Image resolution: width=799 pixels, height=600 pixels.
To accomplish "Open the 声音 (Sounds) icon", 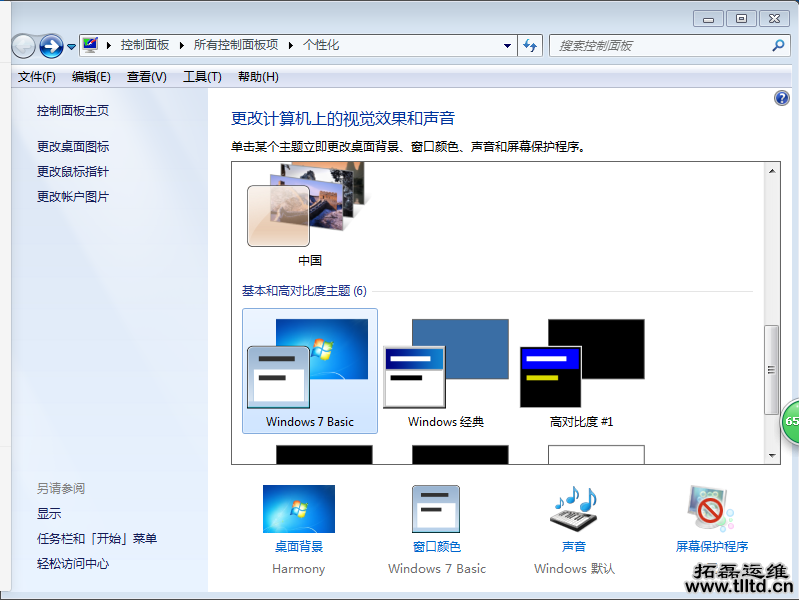I will (x=573, y=510).
